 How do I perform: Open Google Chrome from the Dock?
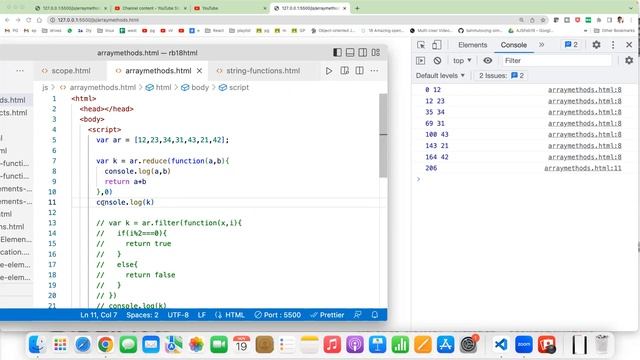click(x=105, y=345)
